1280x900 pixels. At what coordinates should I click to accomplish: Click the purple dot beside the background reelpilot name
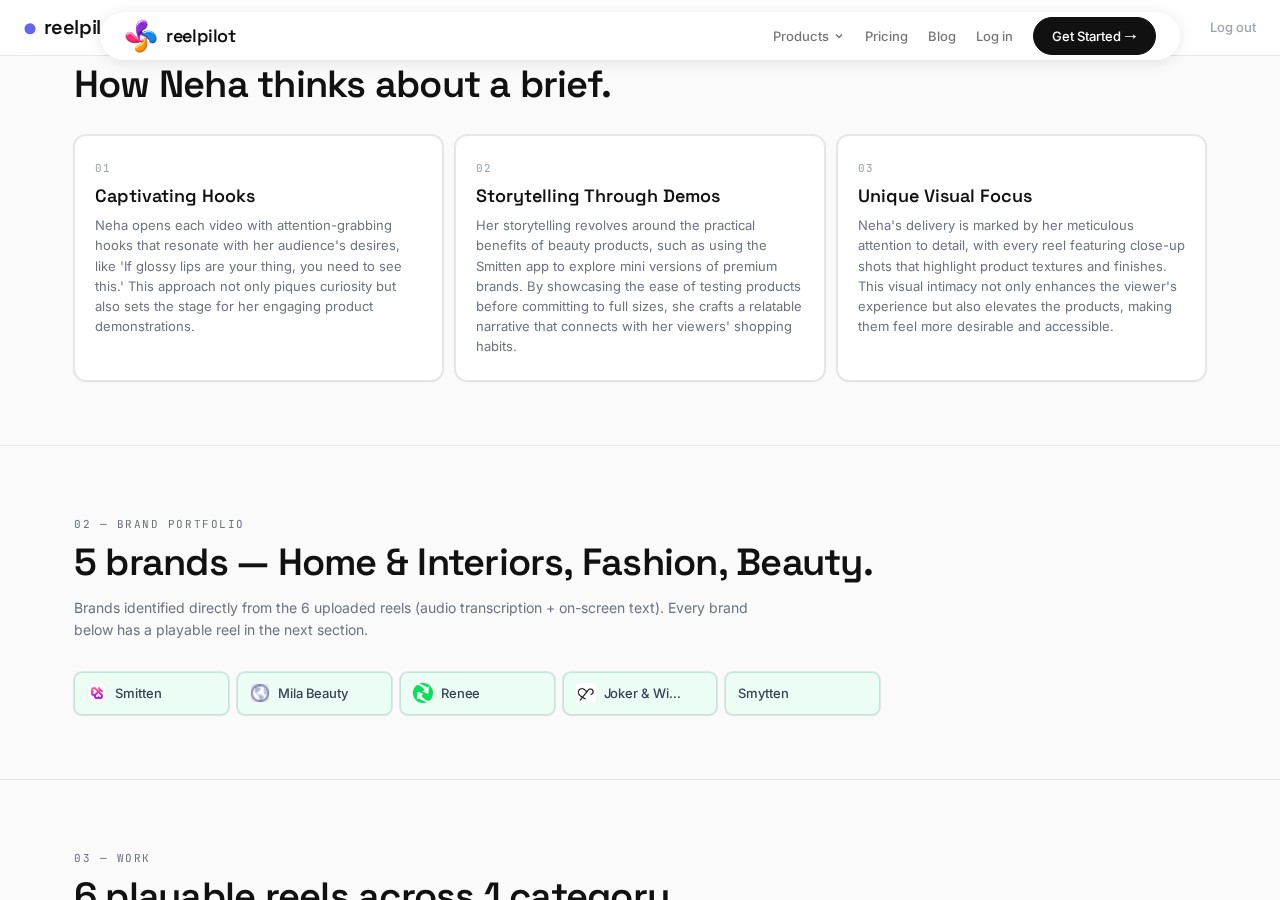click(30, 29)
